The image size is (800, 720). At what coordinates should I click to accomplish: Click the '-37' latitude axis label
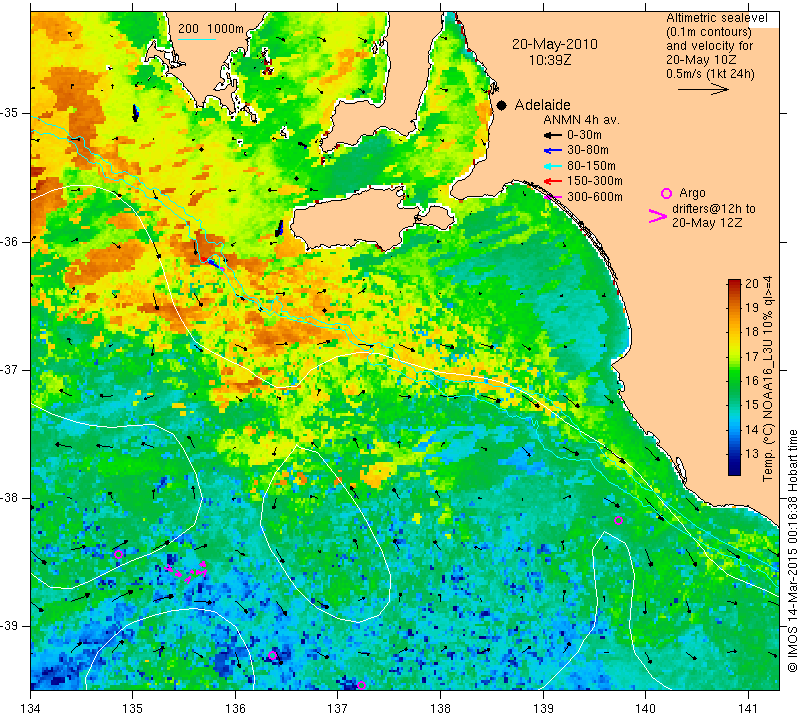[10, 369]
